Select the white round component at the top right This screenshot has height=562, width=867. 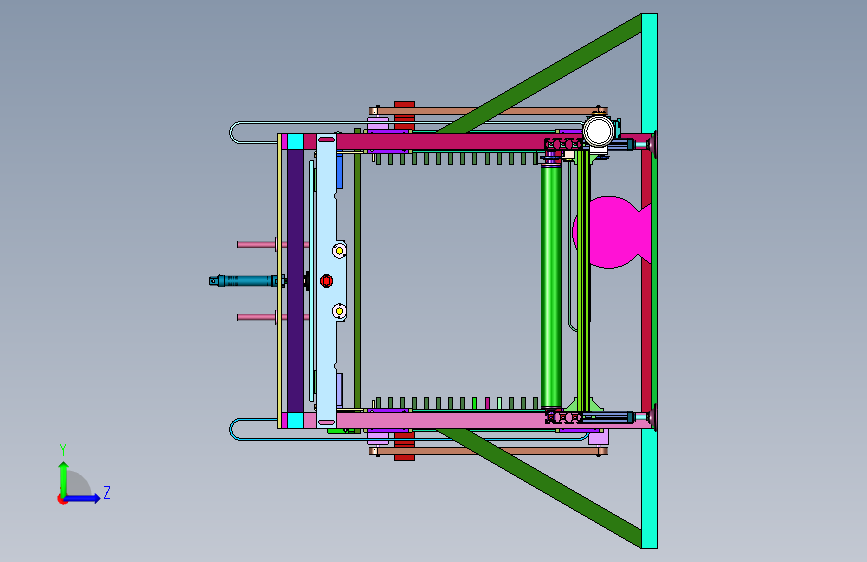coord(598,131)
